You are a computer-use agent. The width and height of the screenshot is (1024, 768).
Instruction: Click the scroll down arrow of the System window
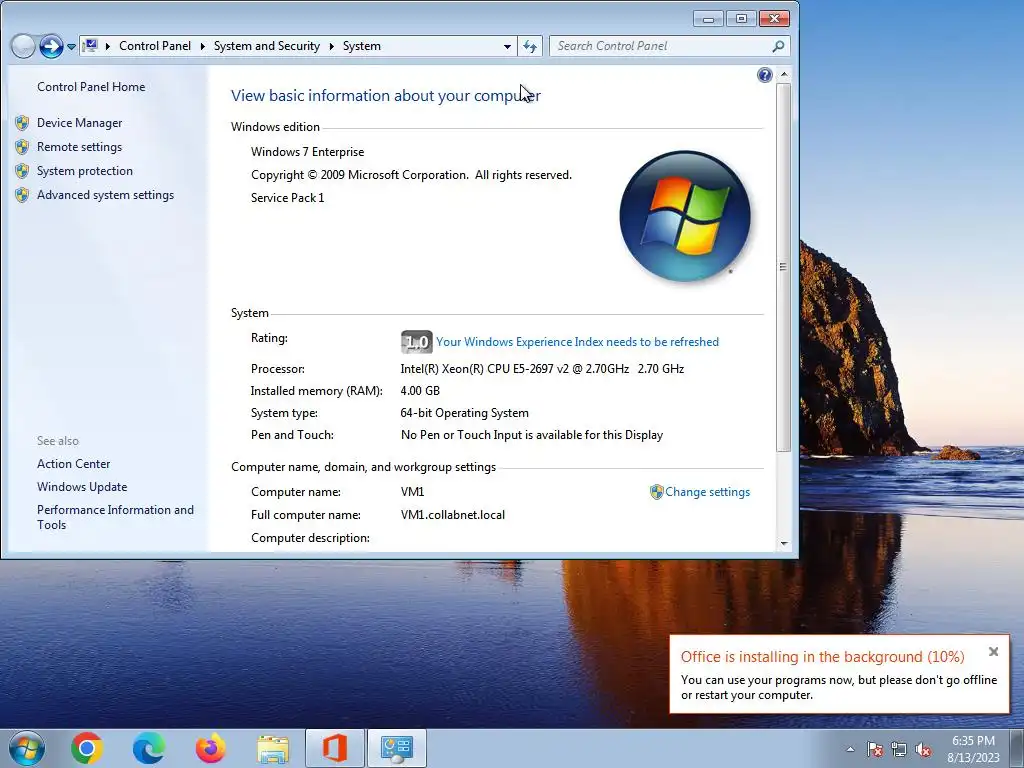click(x=784, y=543)
